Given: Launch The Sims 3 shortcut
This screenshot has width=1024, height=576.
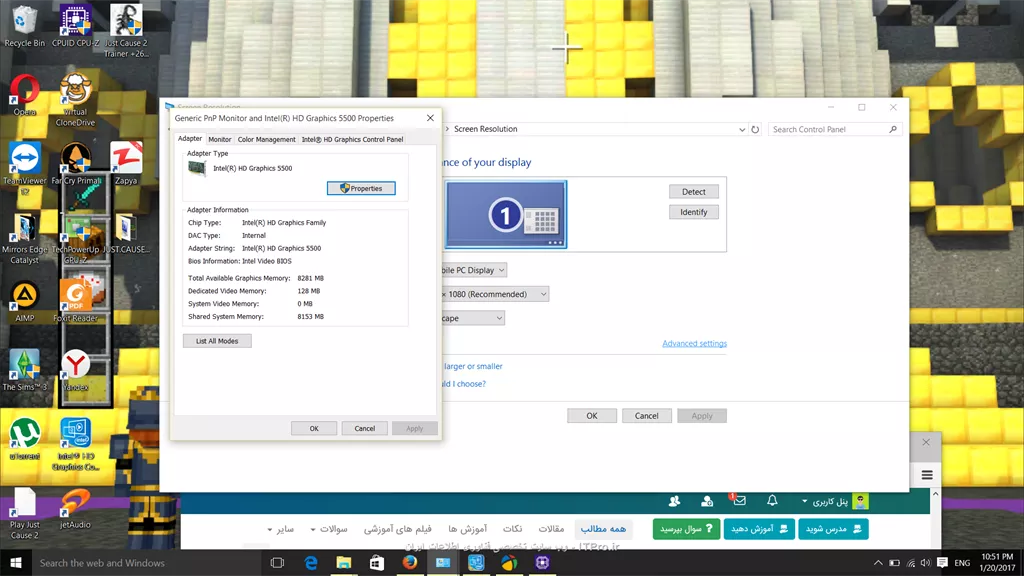Looking at the screenshot, I should (x=24, y=370).
